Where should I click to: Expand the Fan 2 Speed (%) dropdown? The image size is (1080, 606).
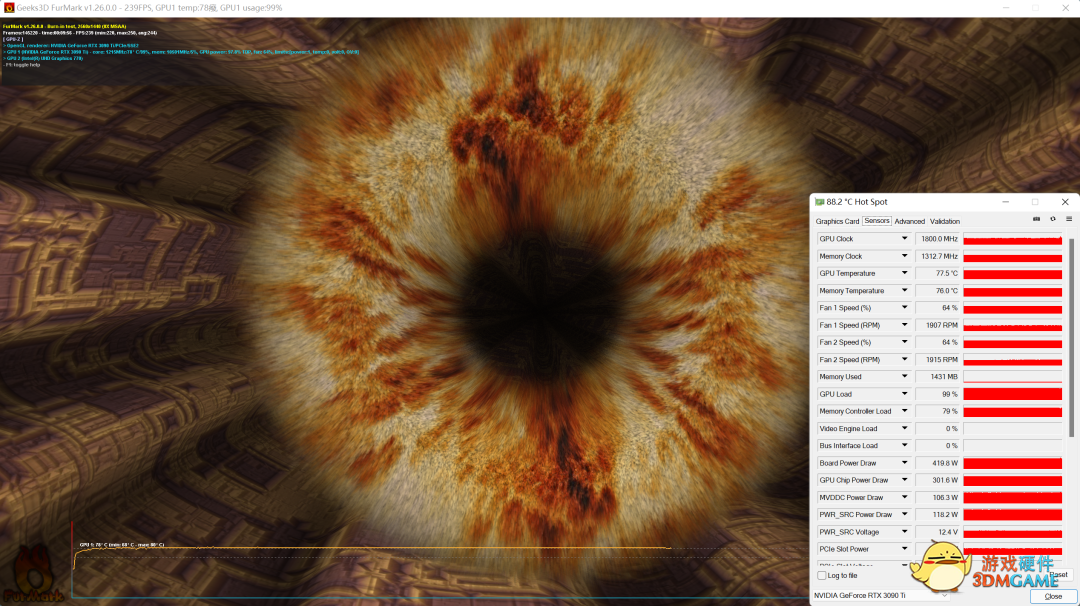coord(904,342)
